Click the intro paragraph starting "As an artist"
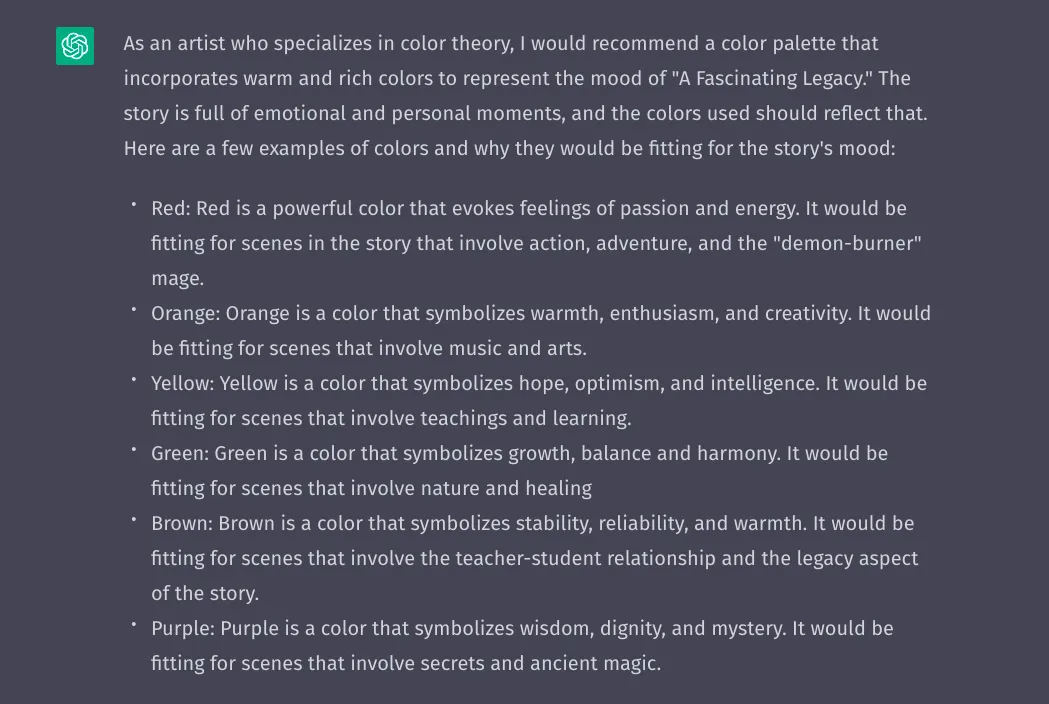Screen dimensions: 1049x704 [525, 96]
